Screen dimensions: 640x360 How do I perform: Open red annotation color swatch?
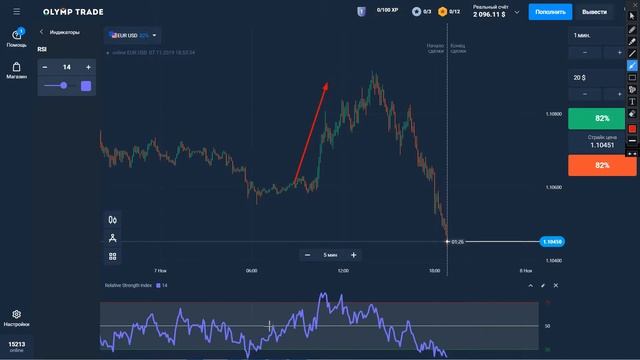(632, 129)
